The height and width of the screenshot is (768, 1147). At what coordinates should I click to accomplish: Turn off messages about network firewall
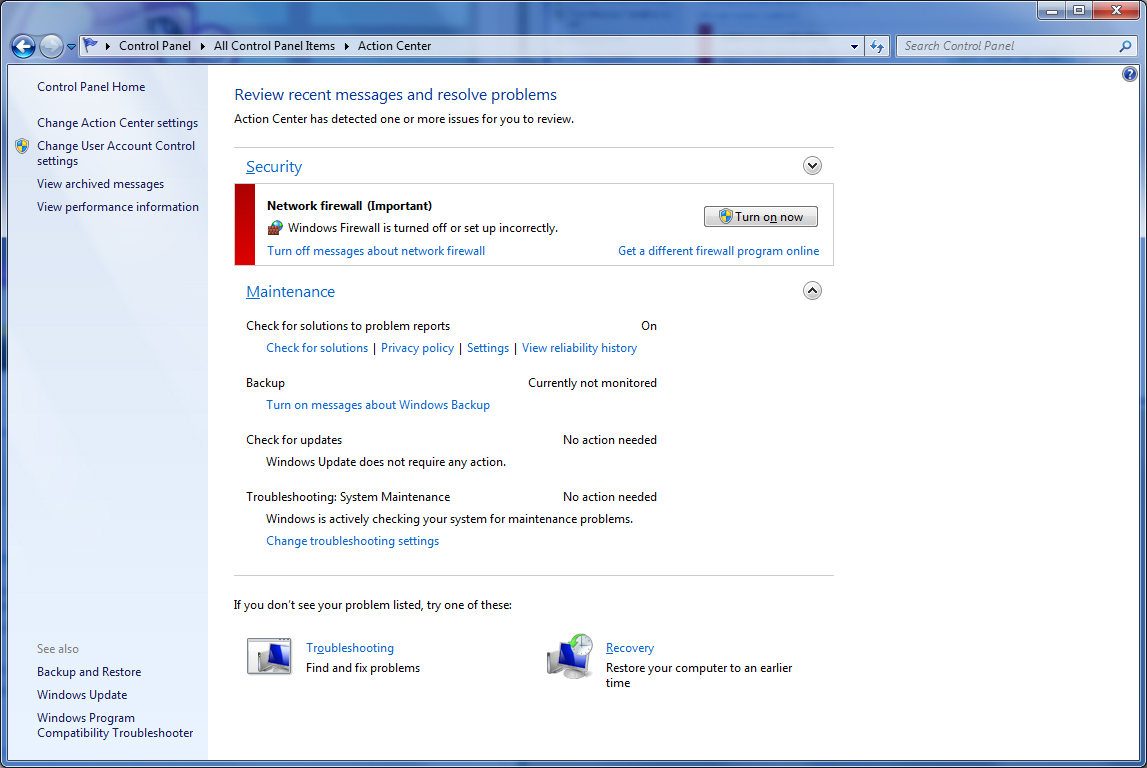click(376, 251)
